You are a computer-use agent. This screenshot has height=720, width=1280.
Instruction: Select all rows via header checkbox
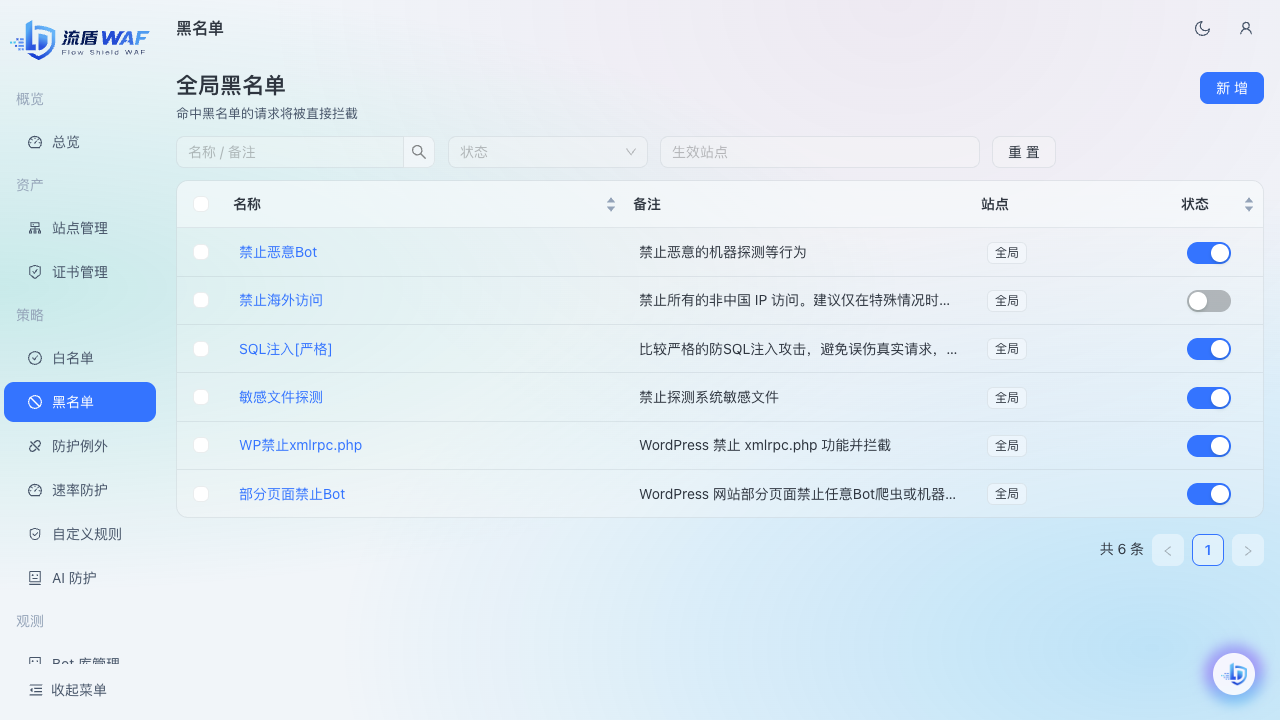[x=201, y=204]
